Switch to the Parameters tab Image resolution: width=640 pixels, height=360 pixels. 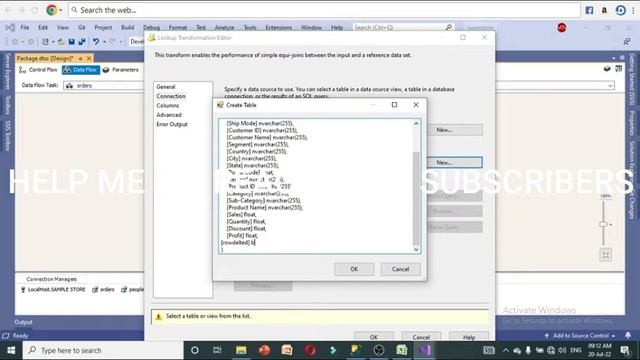[x=120, y=70]
